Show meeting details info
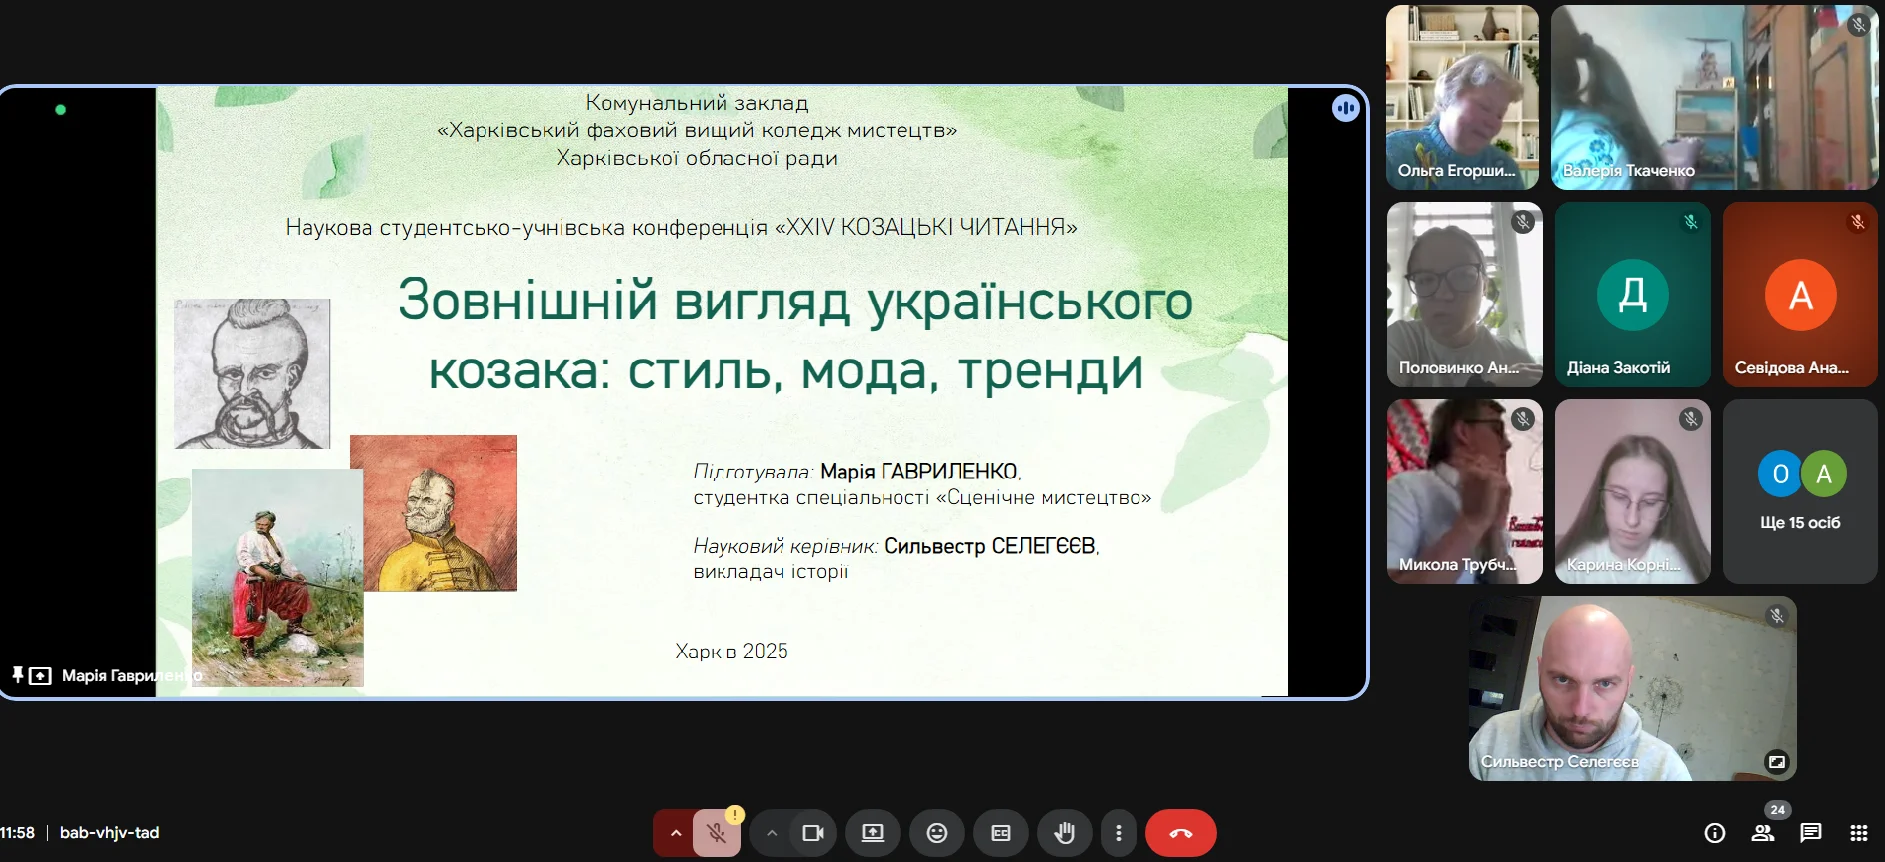 coord(1714,833)
